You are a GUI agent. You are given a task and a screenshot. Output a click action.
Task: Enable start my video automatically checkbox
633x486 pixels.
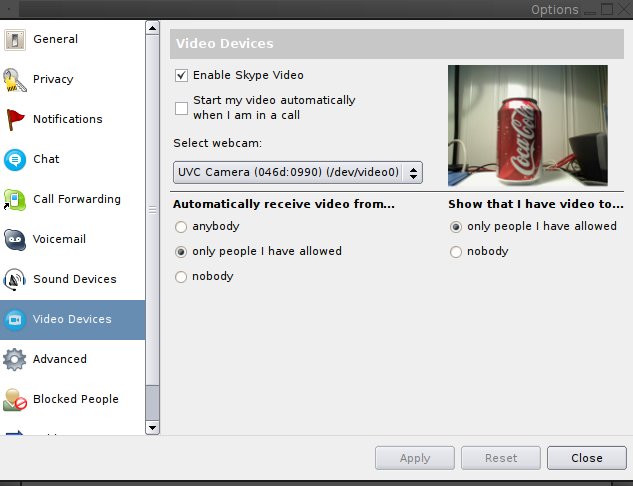point(181,108)
